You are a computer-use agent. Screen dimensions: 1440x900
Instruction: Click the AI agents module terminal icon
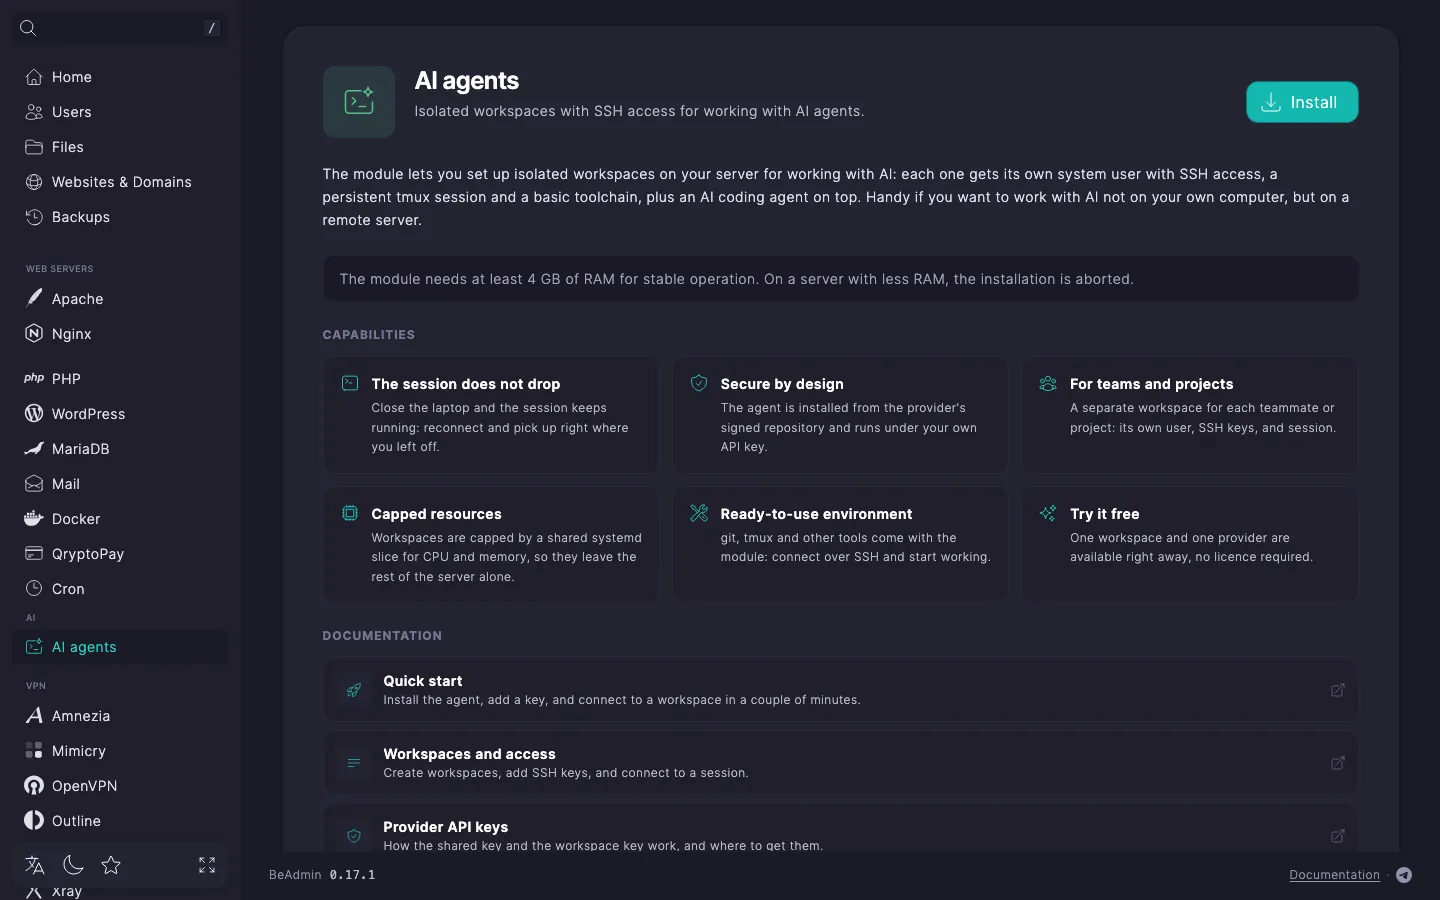(x=359, y=101)
